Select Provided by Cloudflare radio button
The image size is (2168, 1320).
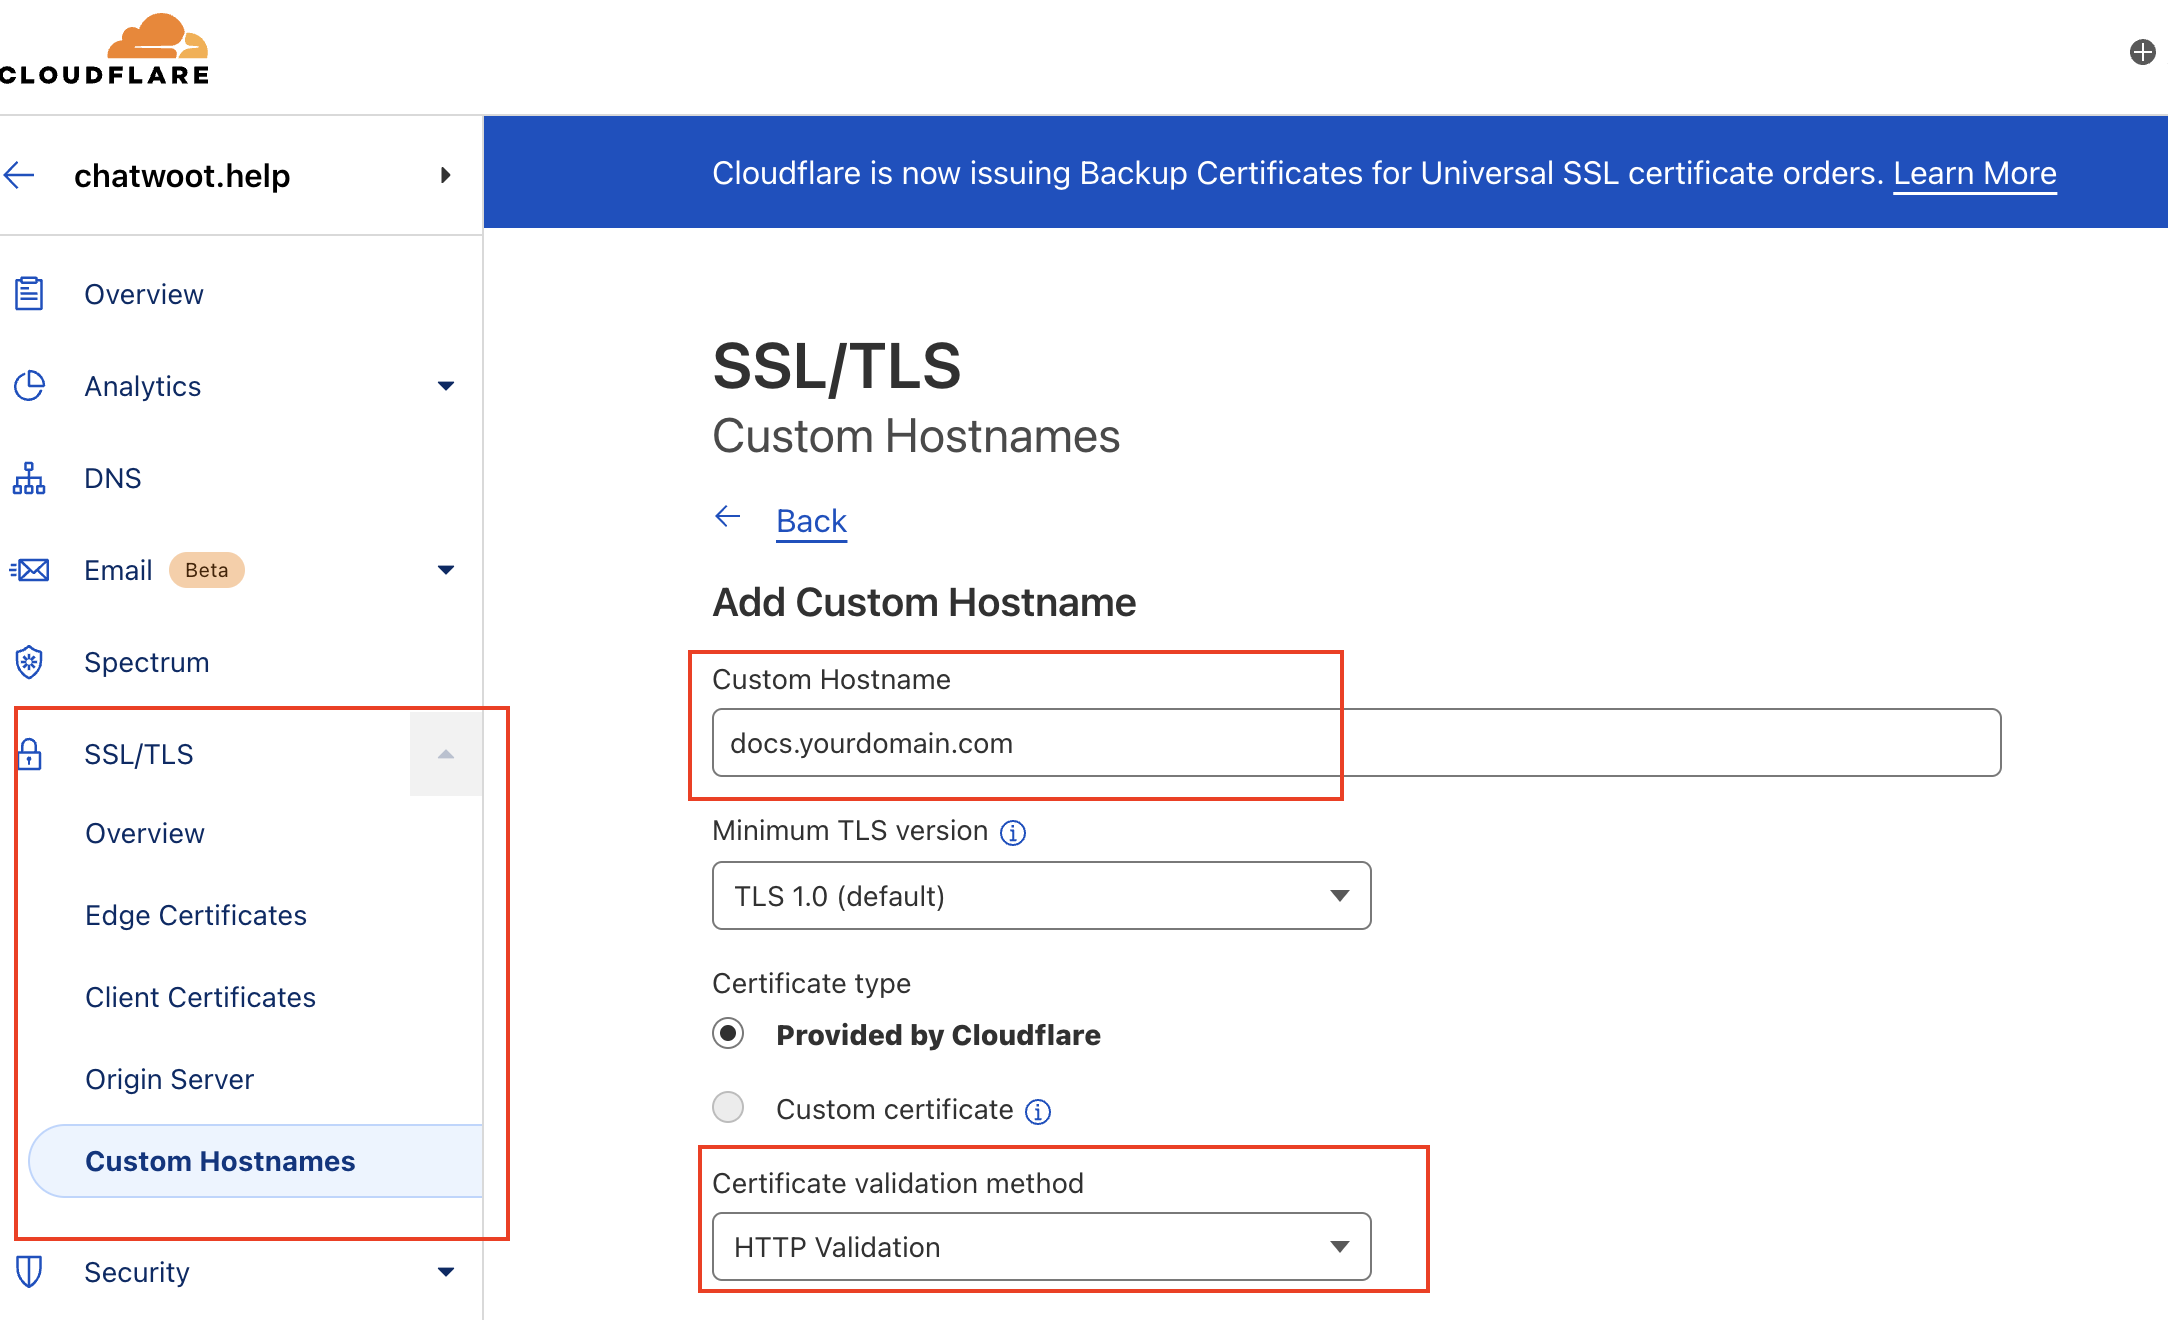[728, 1033]
